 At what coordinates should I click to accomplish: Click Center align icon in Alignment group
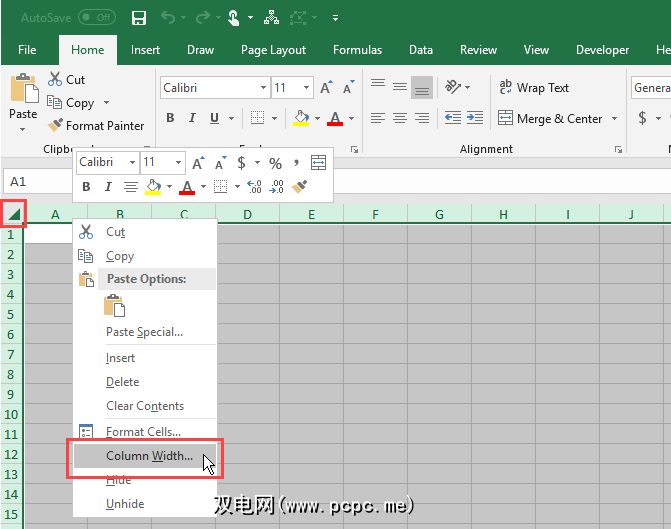[400, 118]
